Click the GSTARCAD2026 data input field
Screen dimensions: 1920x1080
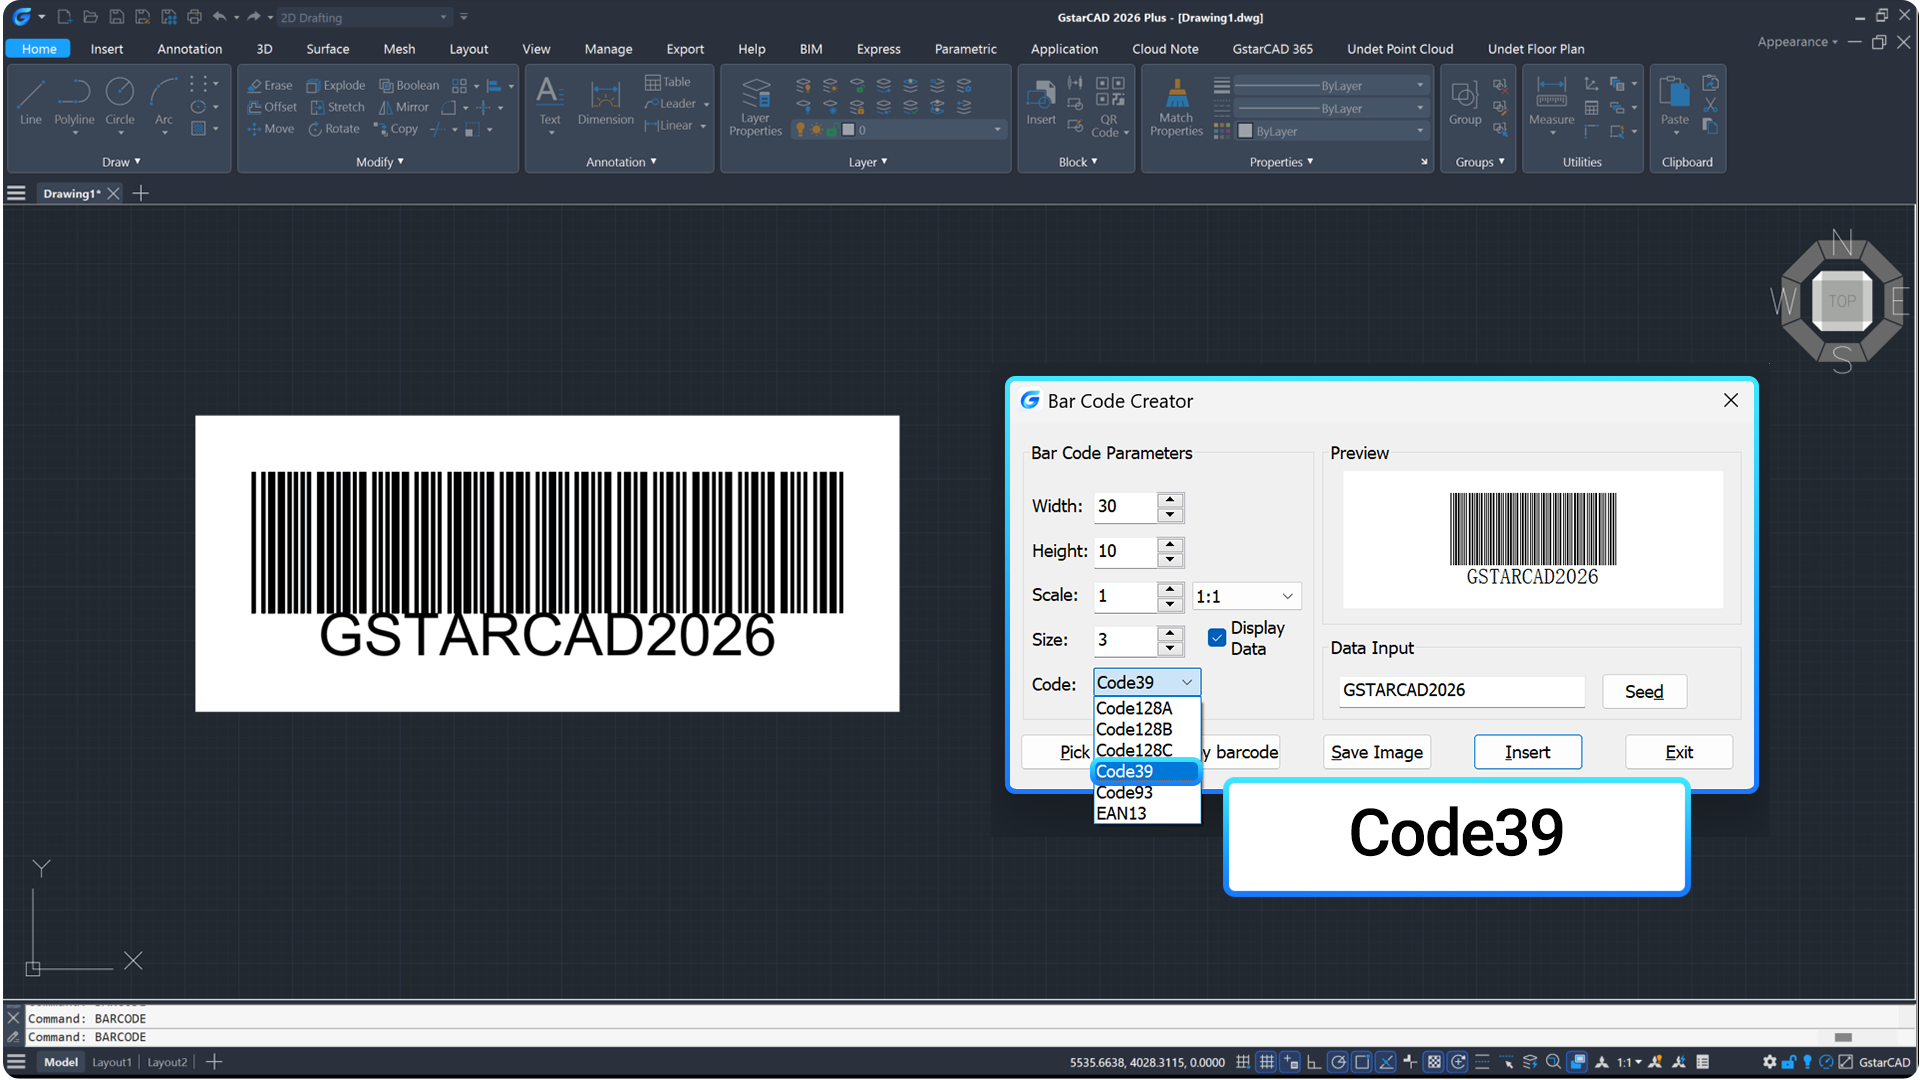[1460, 690]
